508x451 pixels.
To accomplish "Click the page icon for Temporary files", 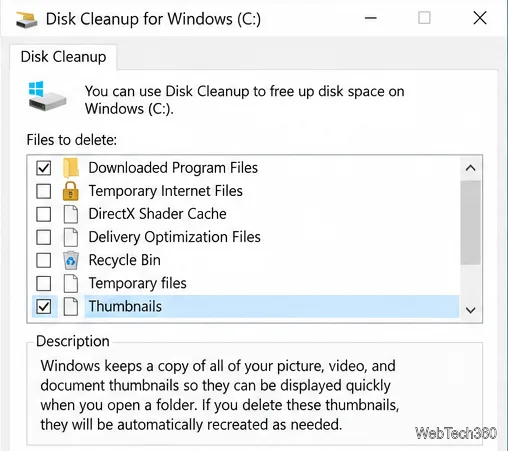I will click(71, 283).
